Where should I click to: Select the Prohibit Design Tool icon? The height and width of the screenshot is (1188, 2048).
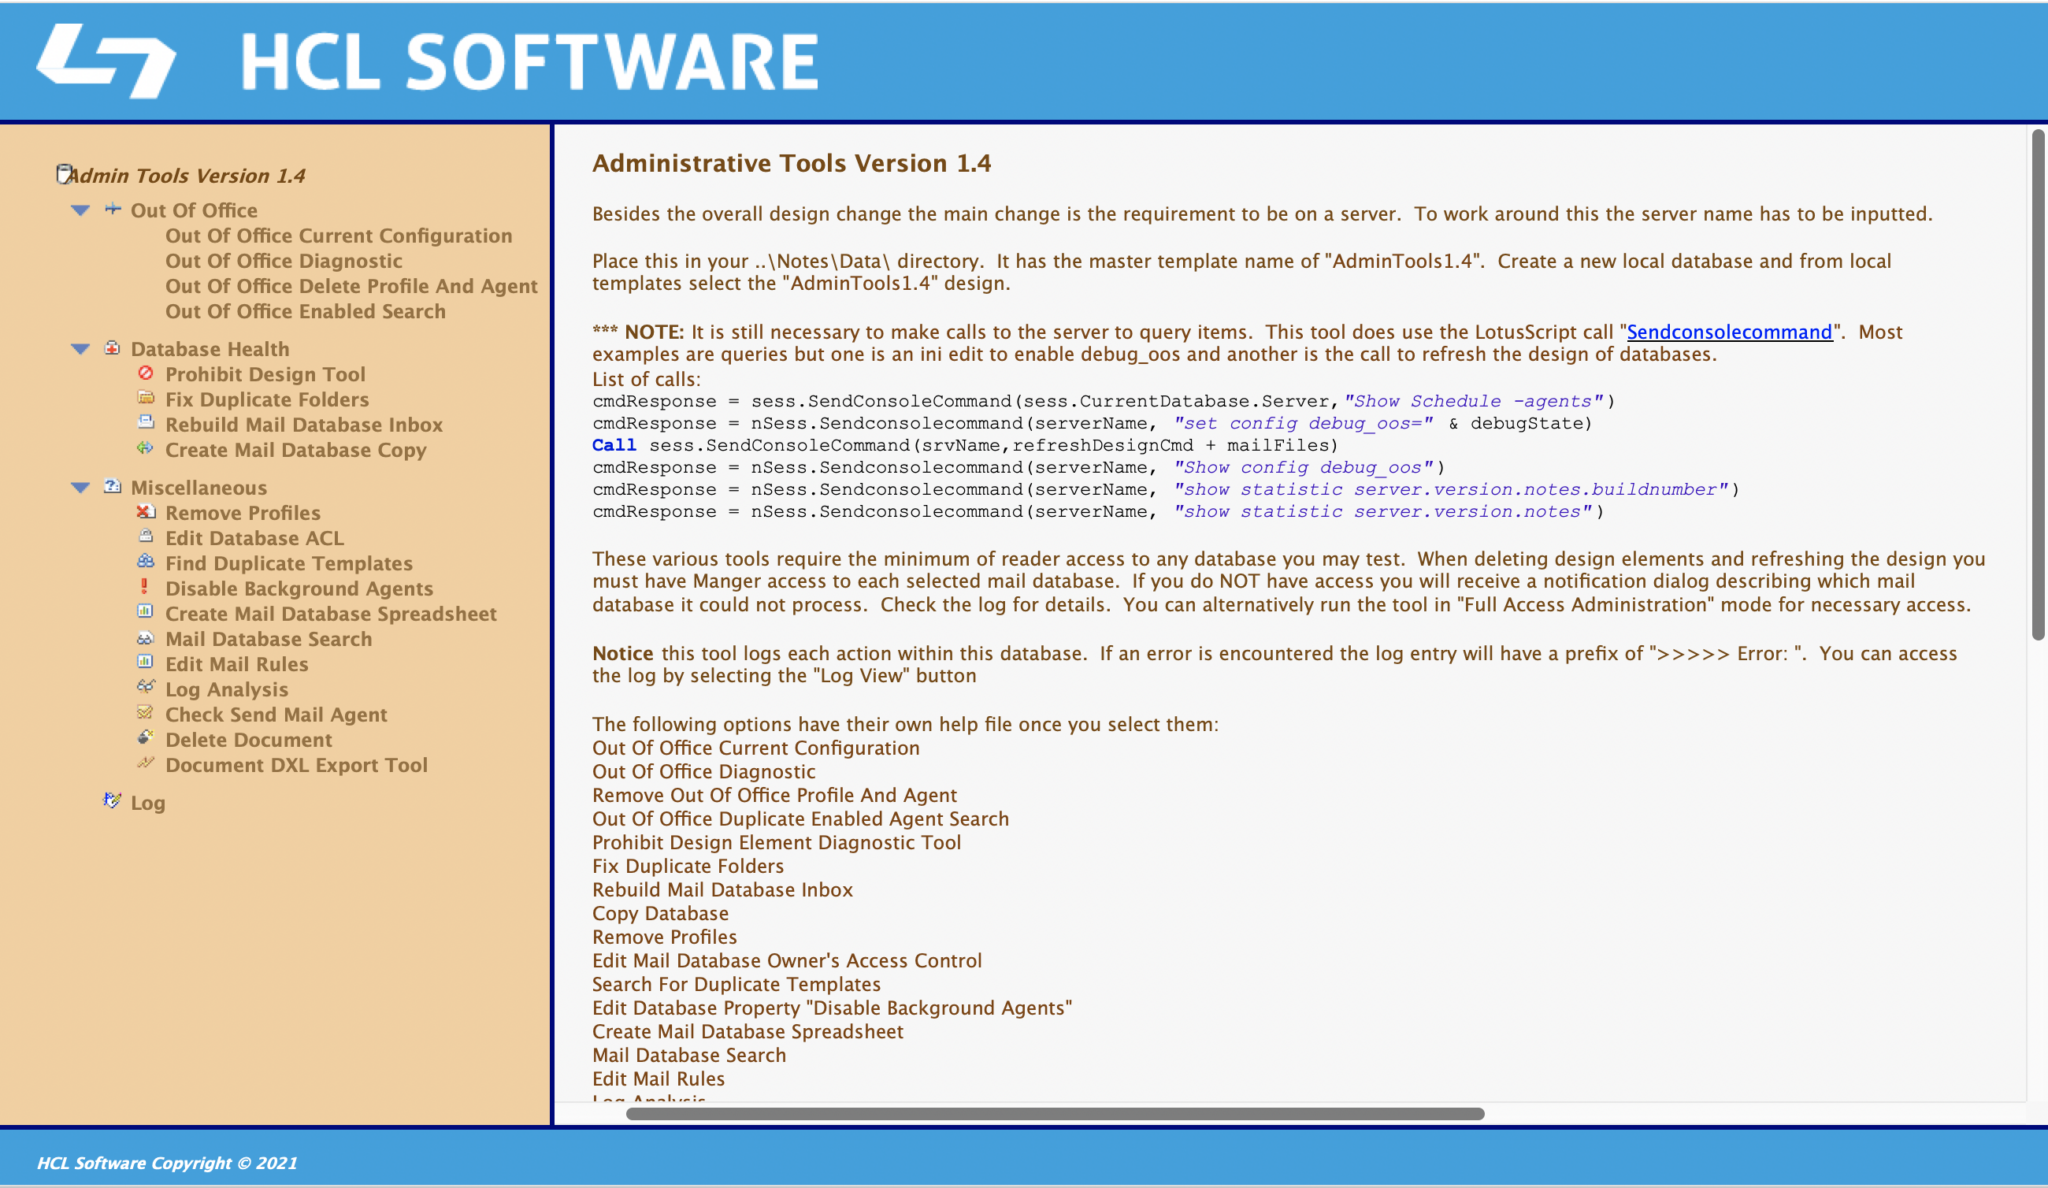point(146,374)
